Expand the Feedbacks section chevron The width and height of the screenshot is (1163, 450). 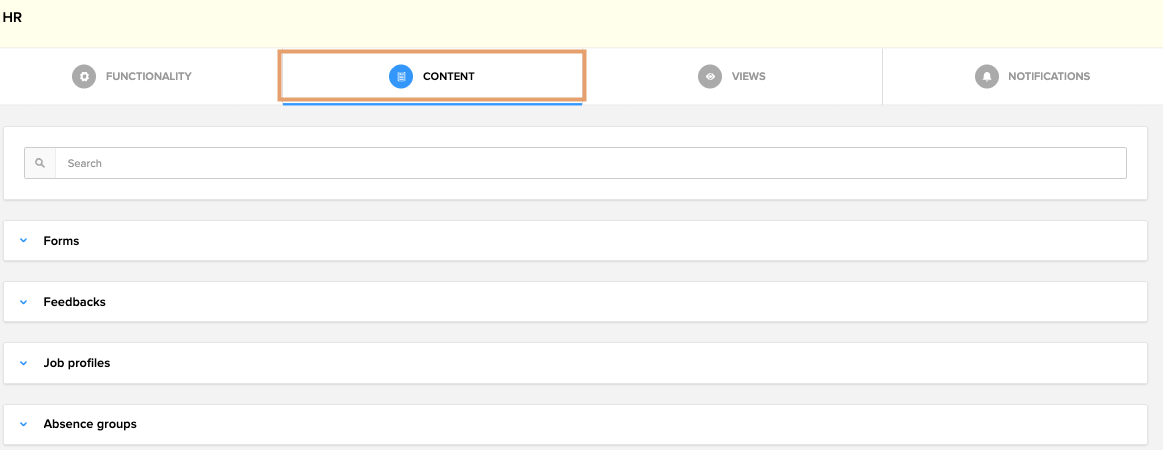click(x=24, y=302)
